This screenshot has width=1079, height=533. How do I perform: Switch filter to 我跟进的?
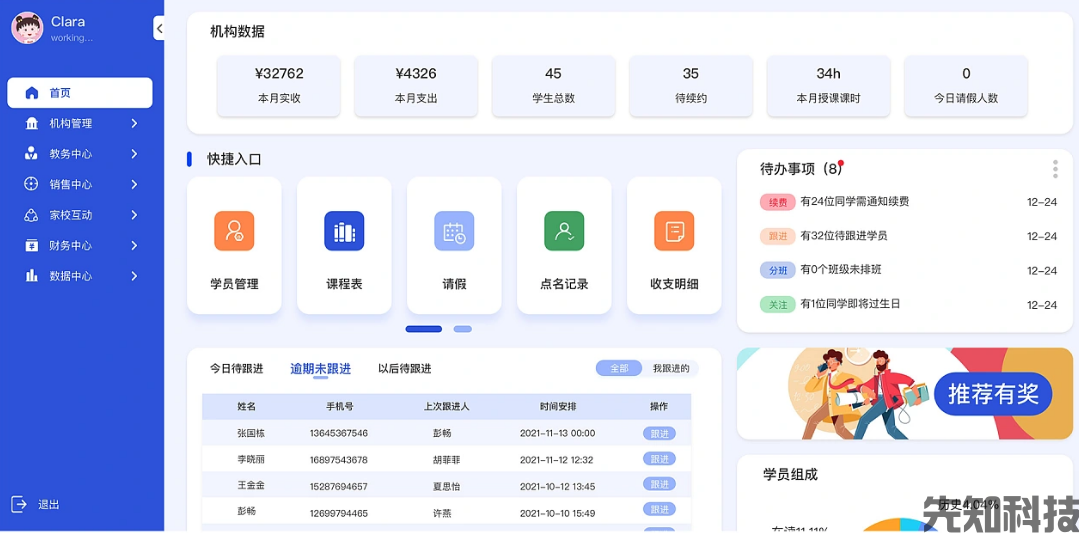[x=670, y=368]
